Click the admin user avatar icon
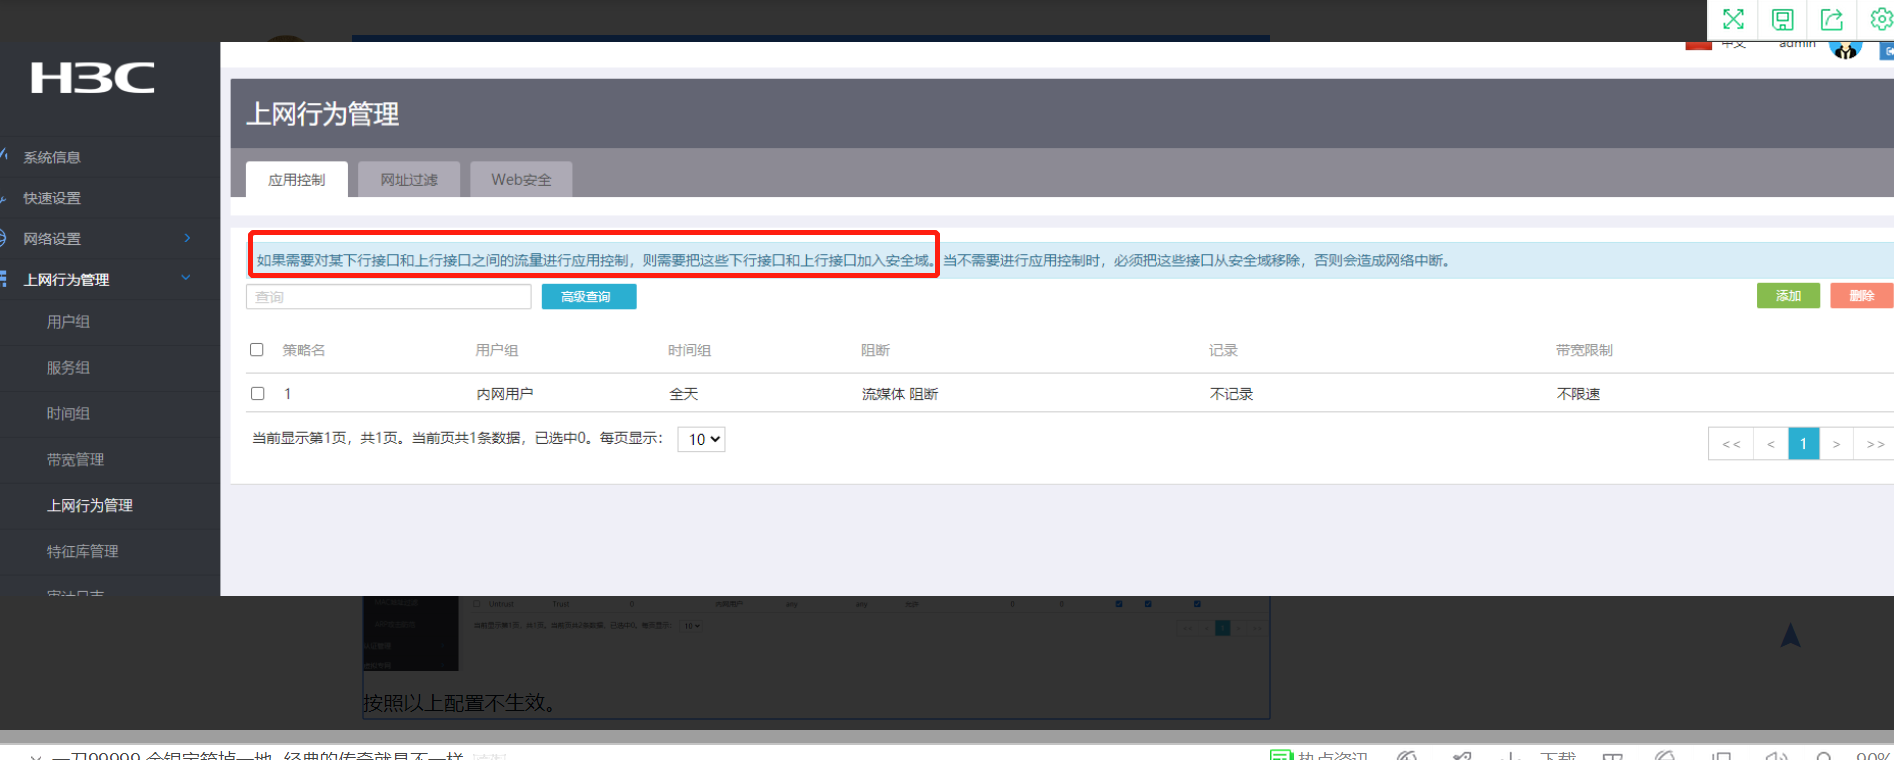 coord(1845,48)
